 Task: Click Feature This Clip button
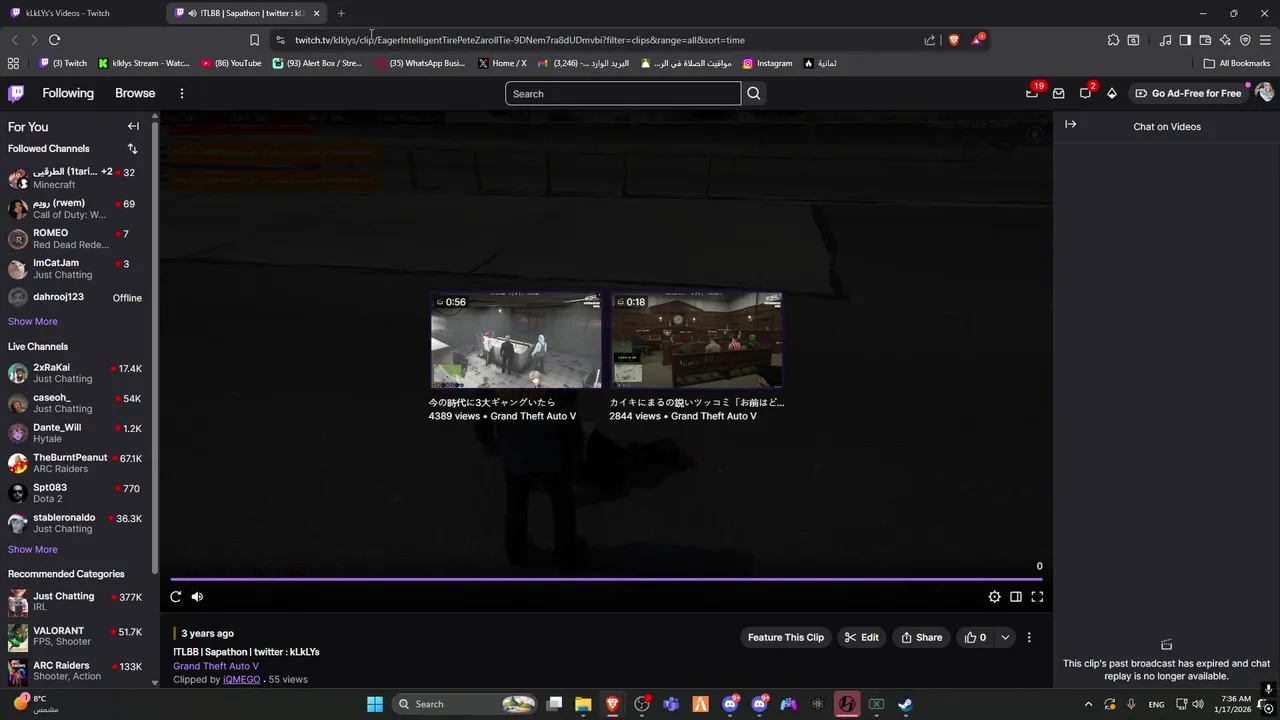786,637
